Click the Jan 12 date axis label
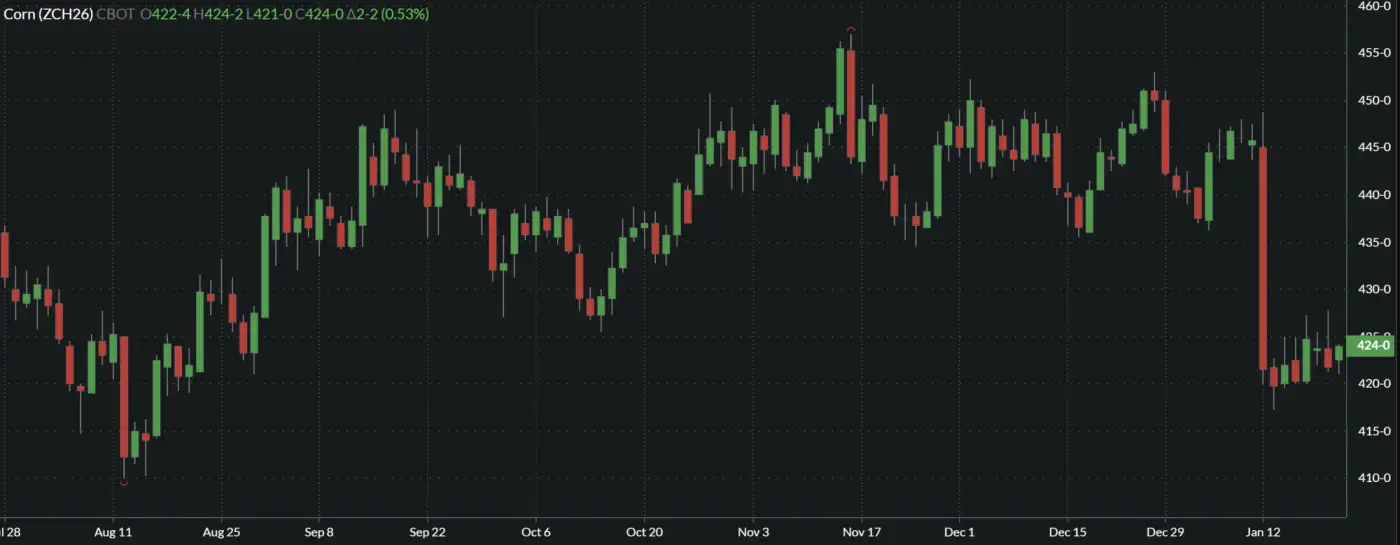Screen dimensions: 1400x545 click(1263, 532)
